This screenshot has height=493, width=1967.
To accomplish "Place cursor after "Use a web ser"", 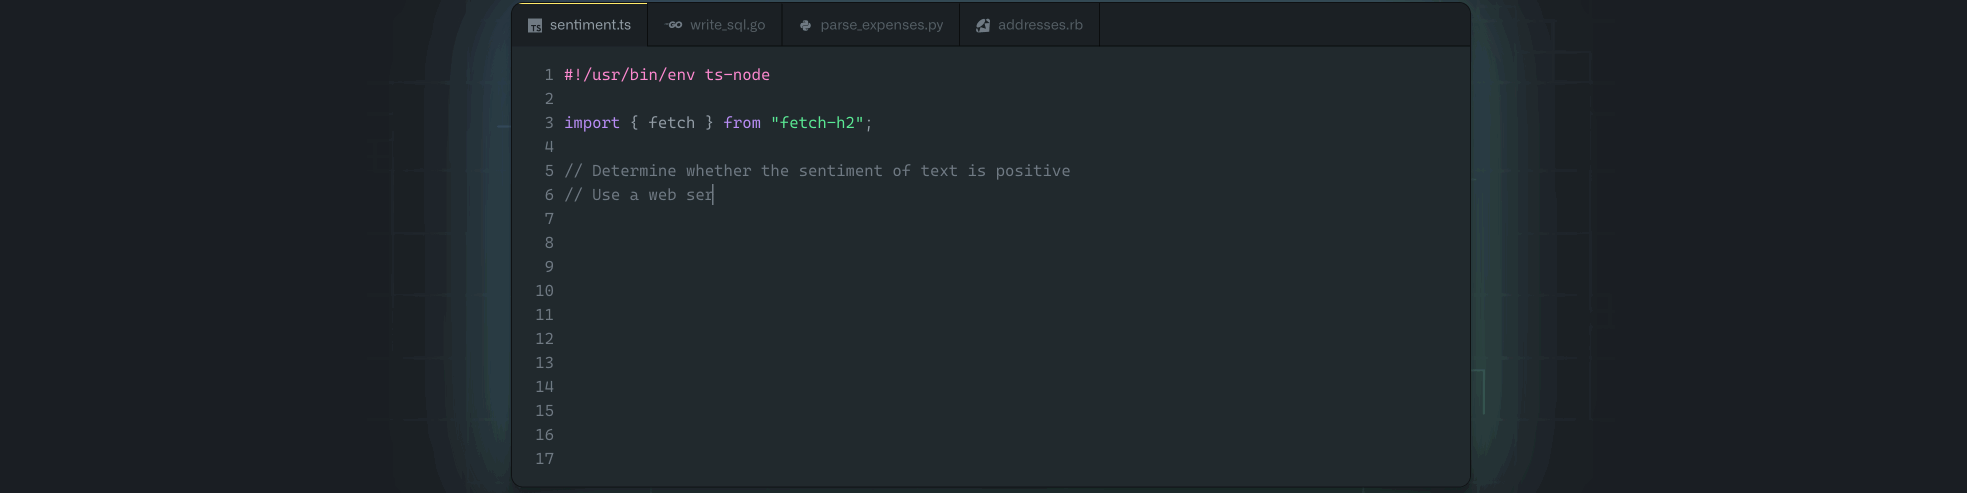I will [714, 195].
